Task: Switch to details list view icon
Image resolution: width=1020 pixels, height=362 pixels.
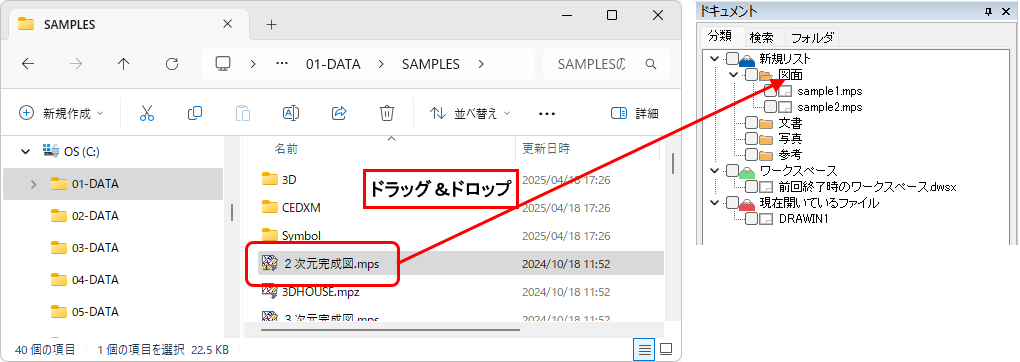Action: click(645, 350)
